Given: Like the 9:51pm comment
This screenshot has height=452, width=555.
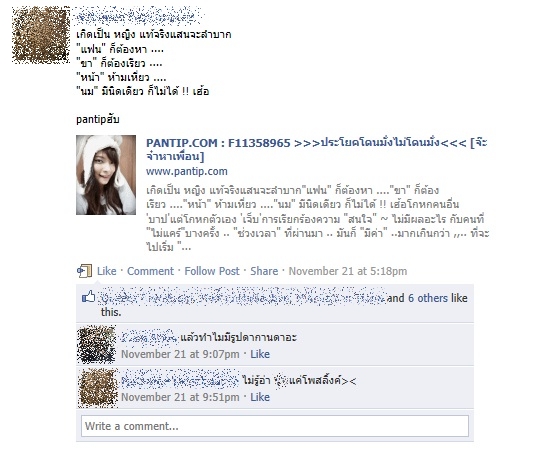Looking at the screenshot, I should click(x=260, y=397).
